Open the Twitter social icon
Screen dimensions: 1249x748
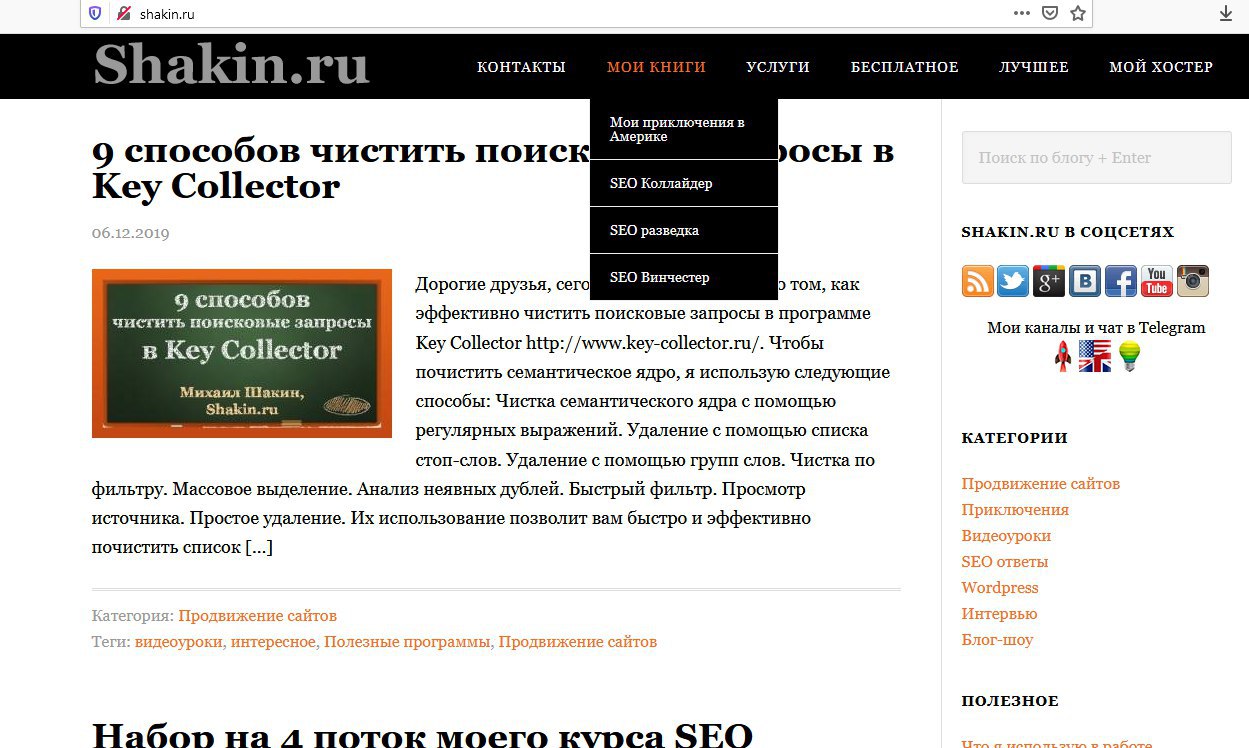point(1013,281)
